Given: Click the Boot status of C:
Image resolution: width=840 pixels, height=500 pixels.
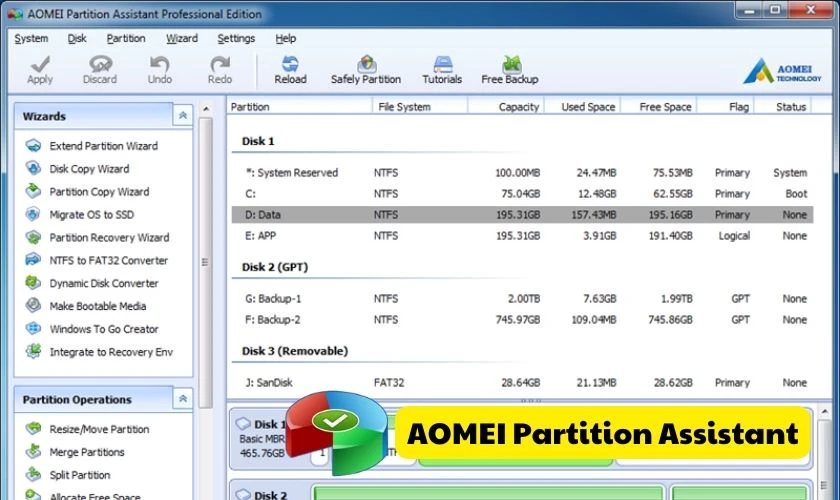Looking at the screenshot, I should click(796, 193).
